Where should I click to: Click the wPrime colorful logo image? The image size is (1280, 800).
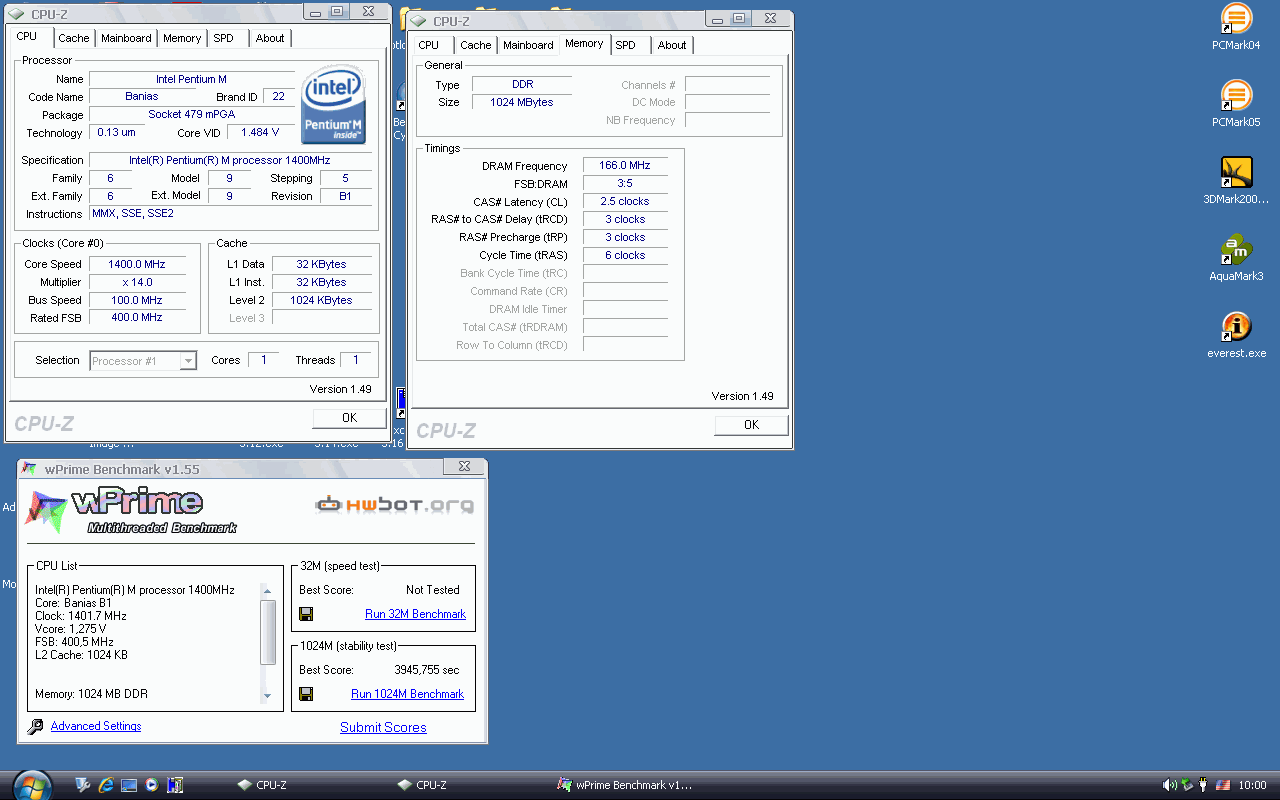(131, 511)
